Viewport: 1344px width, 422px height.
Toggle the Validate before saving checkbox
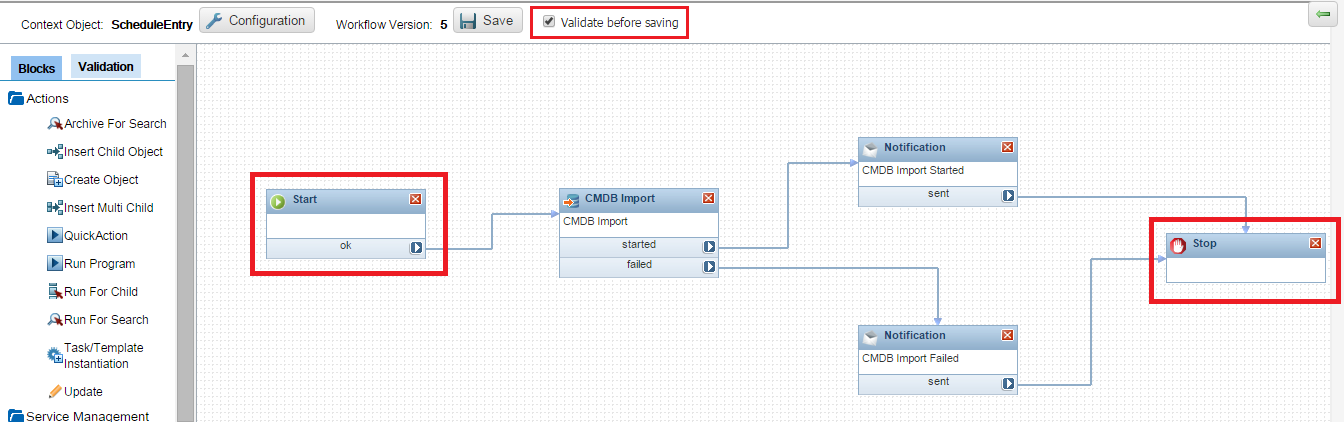click(x=548, y=21)
